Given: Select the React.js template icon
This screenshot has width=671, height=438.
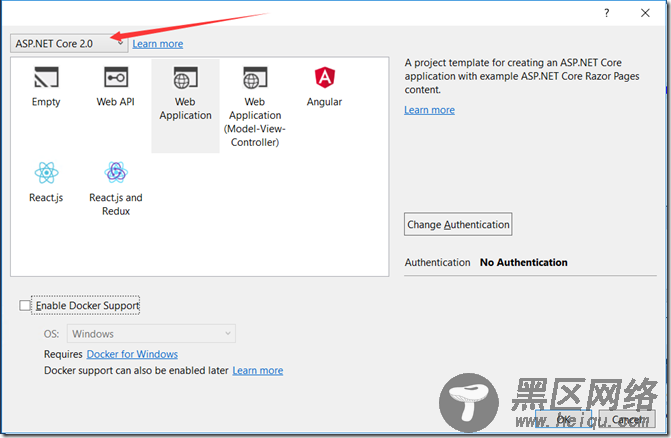Looking at the screenshot, I should click(46, 173).
